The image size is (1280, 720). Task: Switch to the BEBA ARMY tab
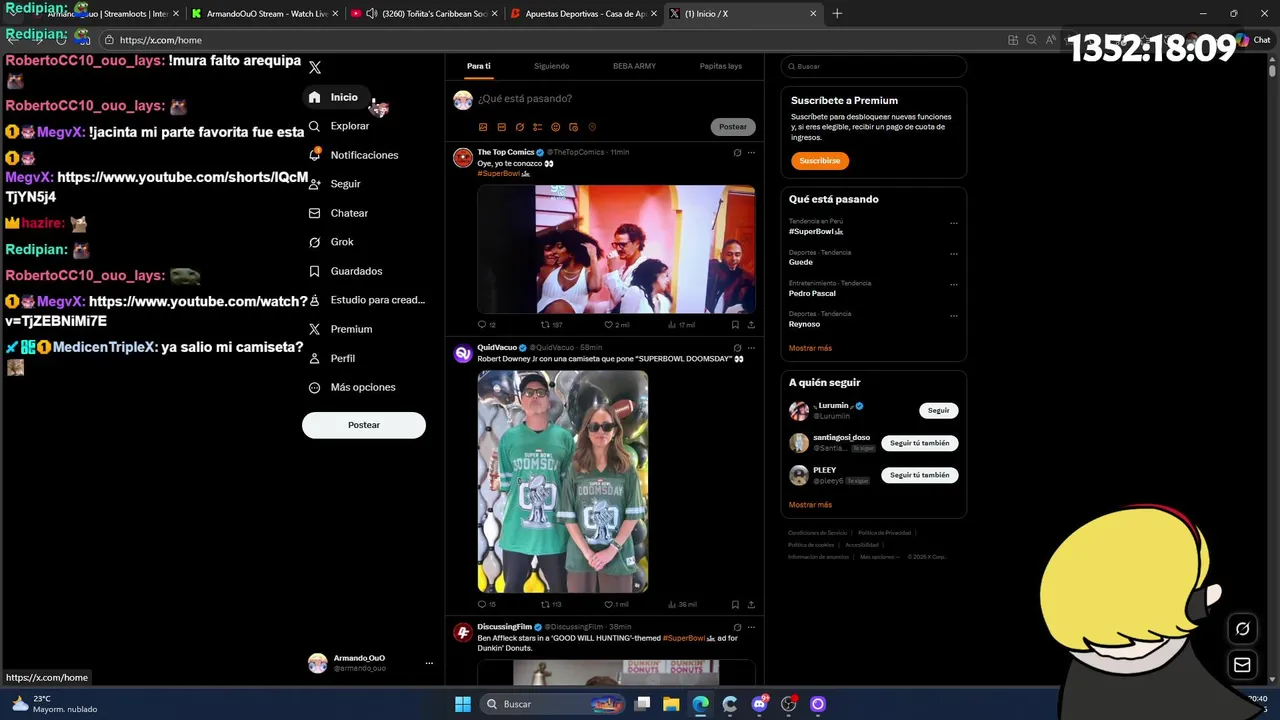634,66
